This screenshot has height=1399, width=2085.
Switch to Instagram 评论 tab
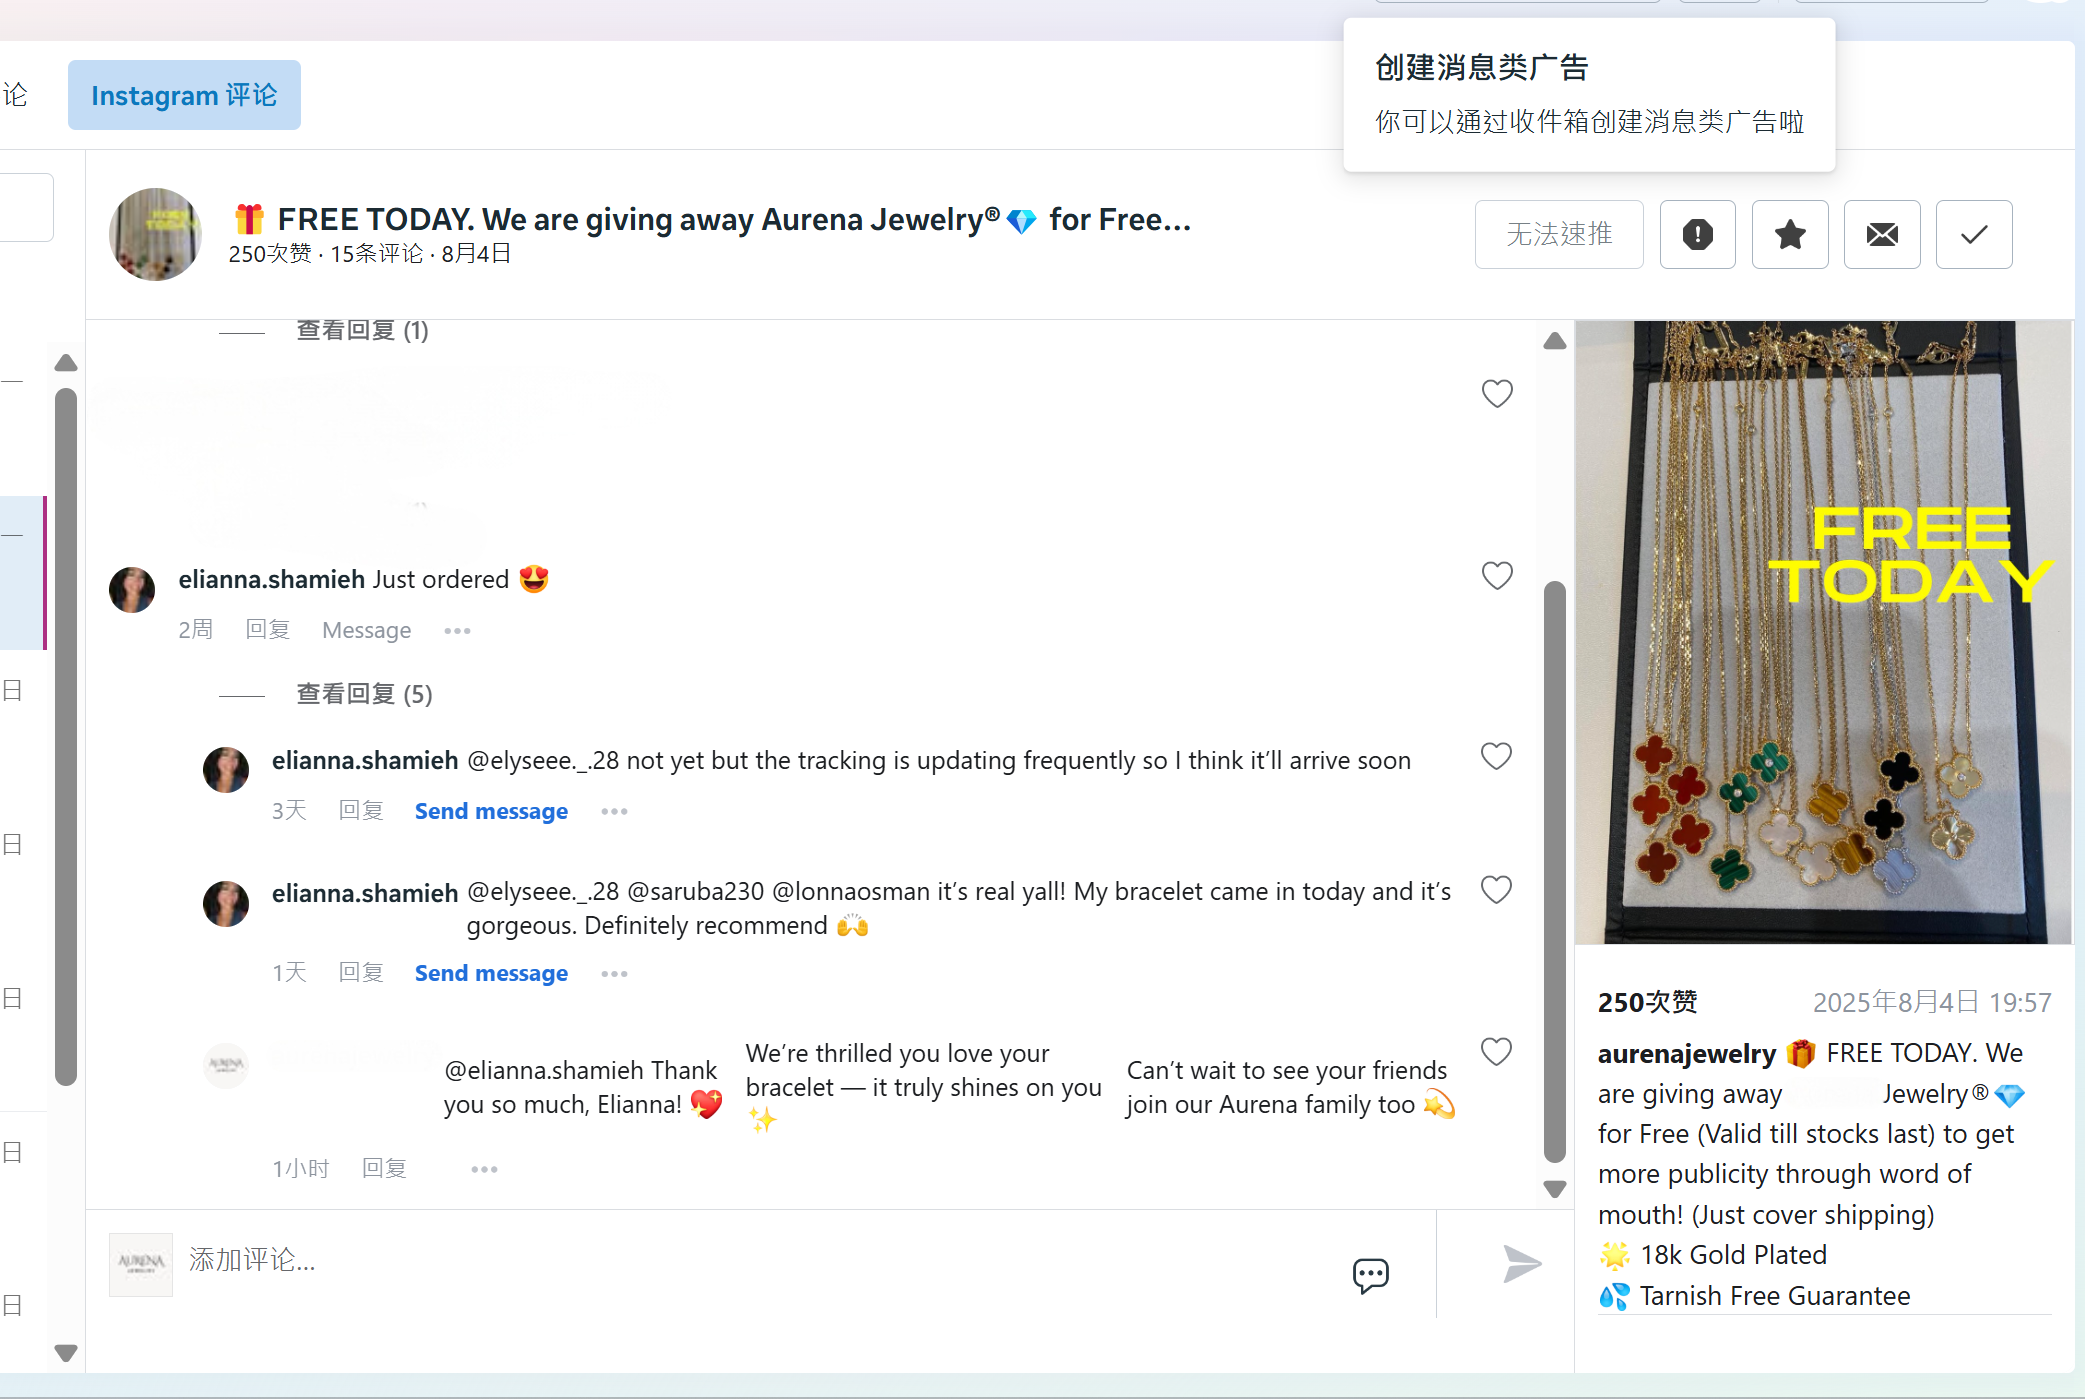point(184,95)
